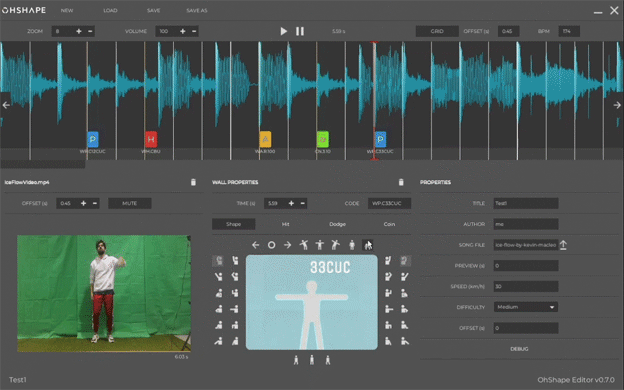This screenshot has height=390, width=624.
Task: Select the center circle position icon
Action: click(x=271, y=245)
